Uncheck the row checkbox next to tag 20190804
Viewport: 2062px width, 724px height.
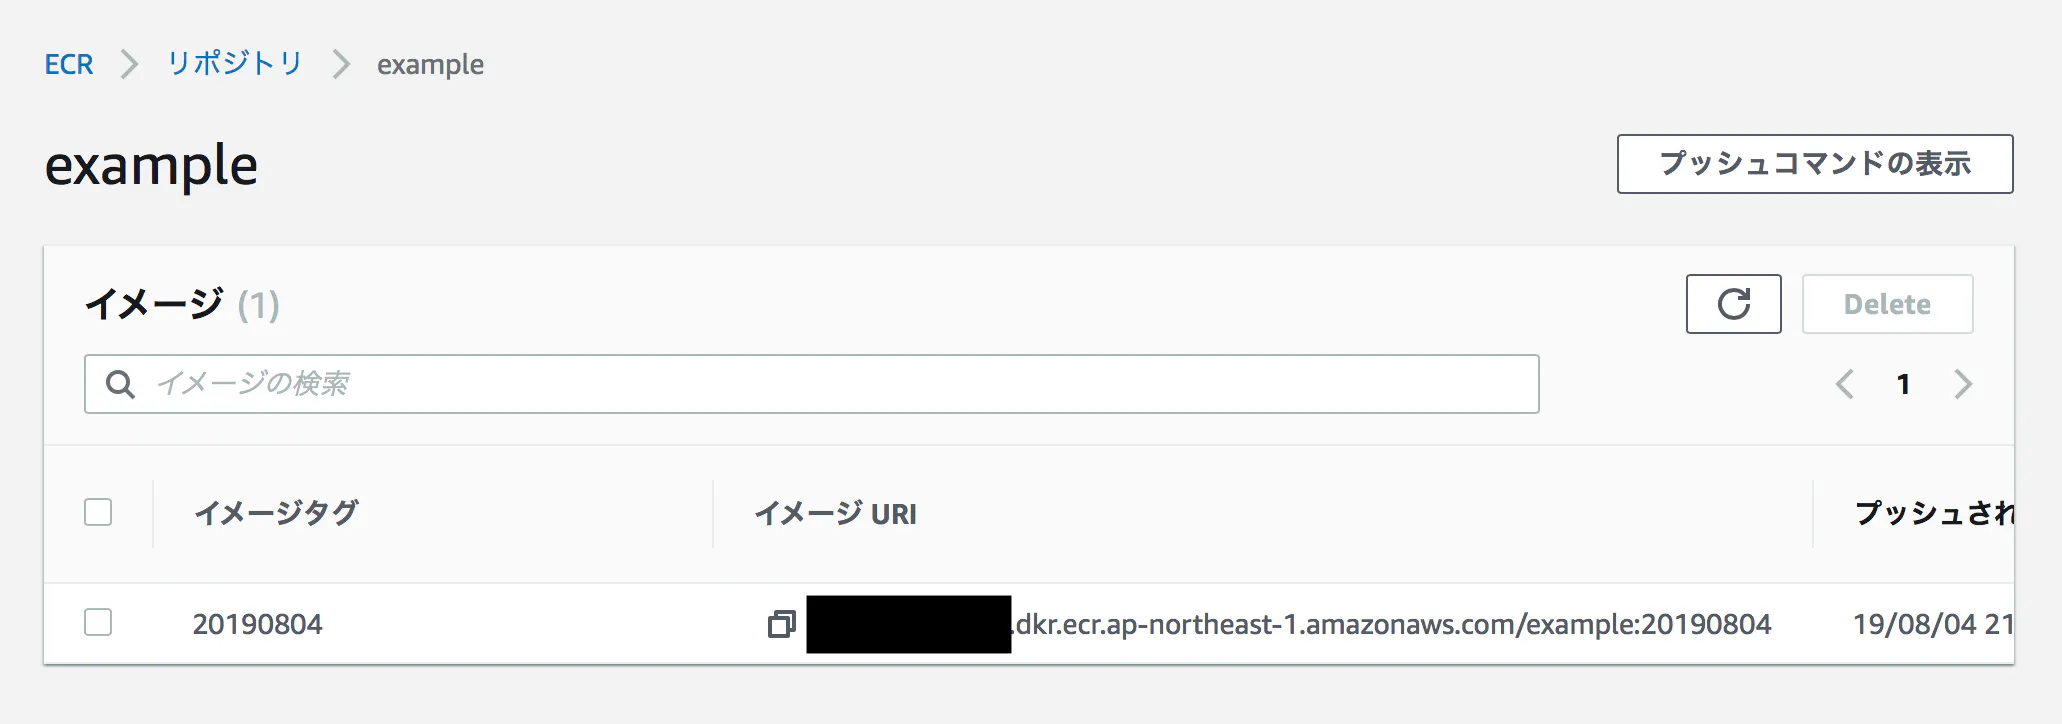99,624
